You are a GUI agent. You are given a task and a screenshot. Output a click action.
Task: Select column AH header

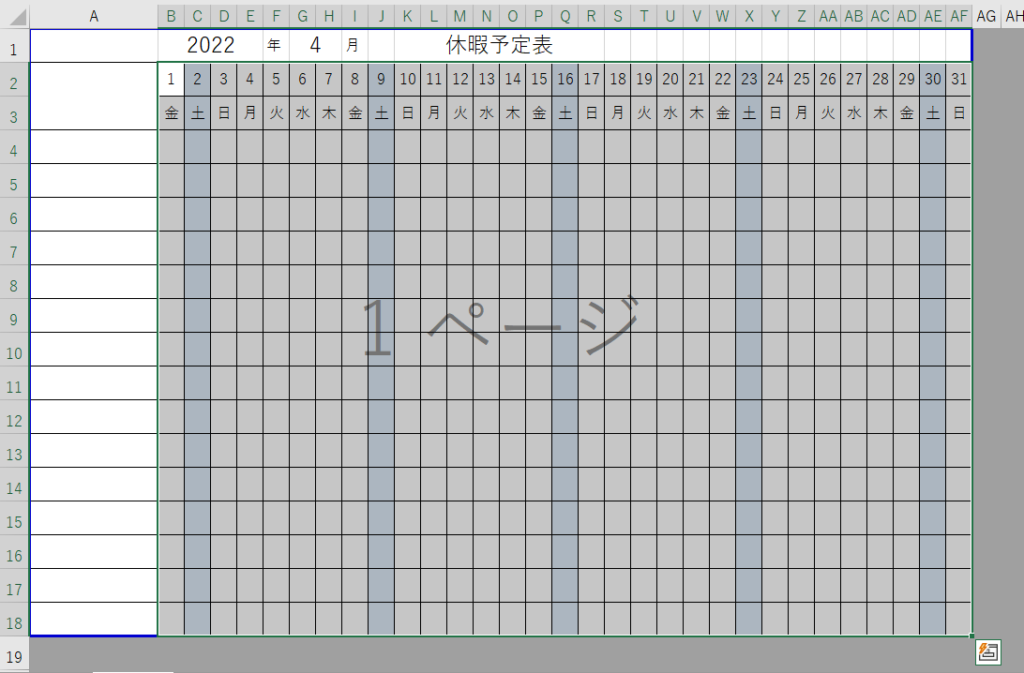pos(1012,15)
